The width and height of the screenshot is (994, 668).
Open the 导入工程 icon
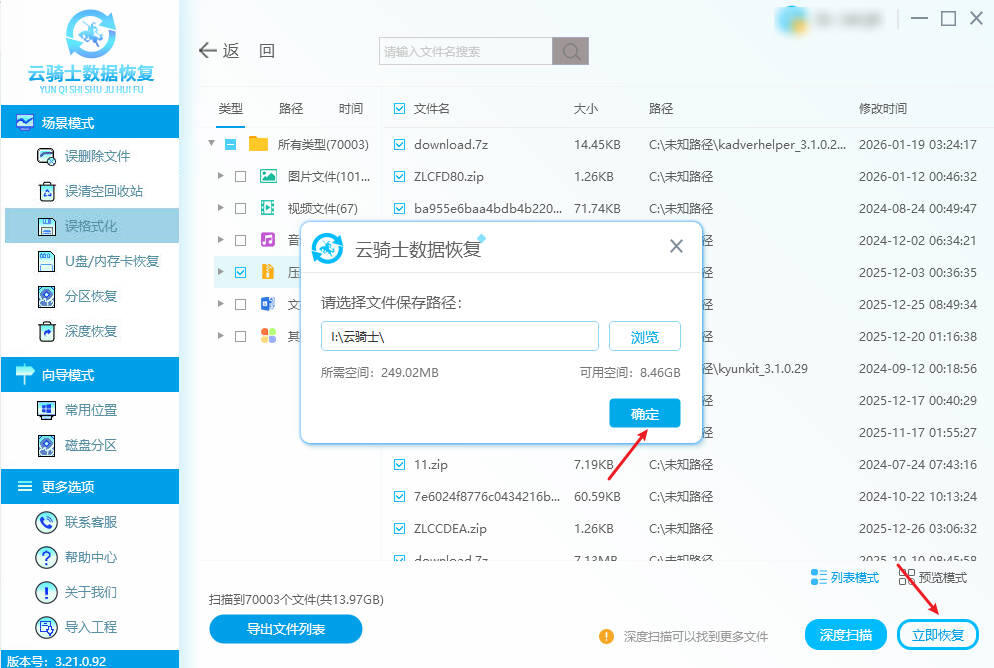coord(46,627)
